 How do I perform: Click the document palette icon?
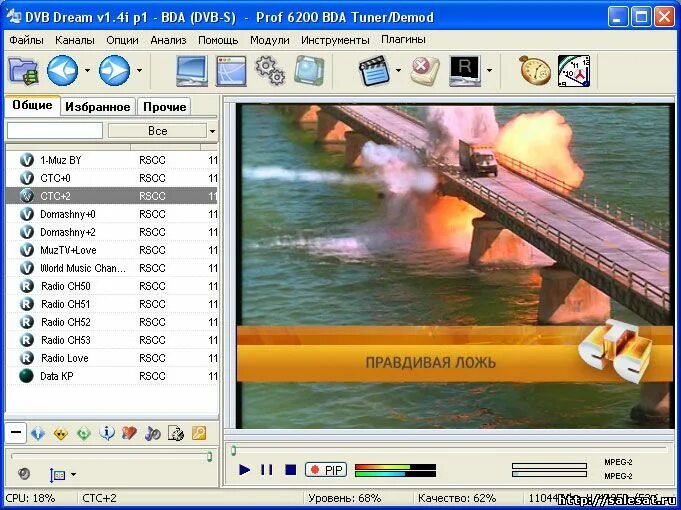pos(175,433)
